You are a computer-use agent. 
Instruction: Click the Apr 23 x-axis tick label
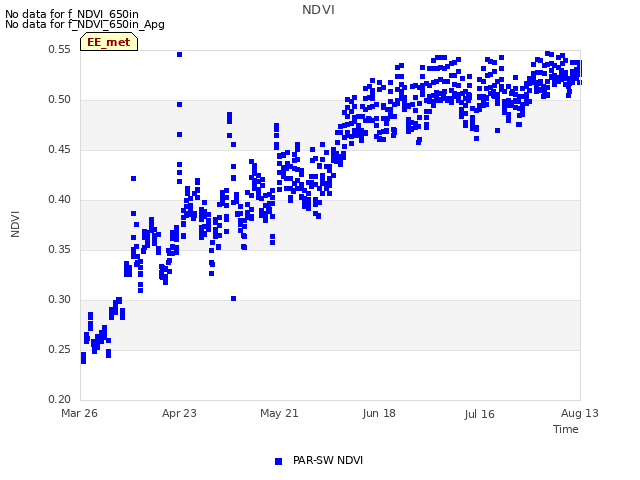pos(179,413)
